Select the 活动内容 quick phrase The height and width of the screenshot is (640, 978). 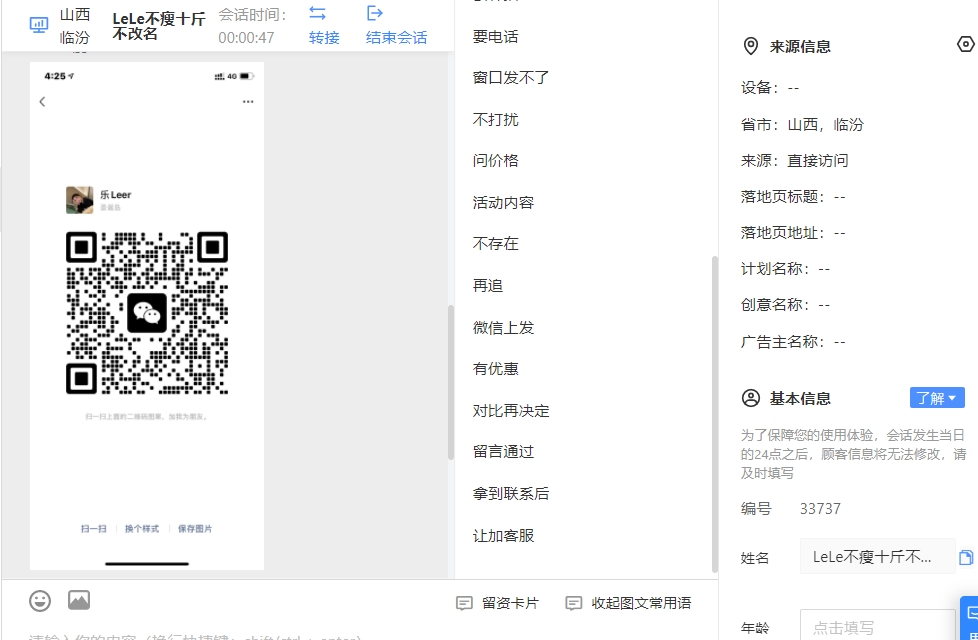tap(503, 202)
